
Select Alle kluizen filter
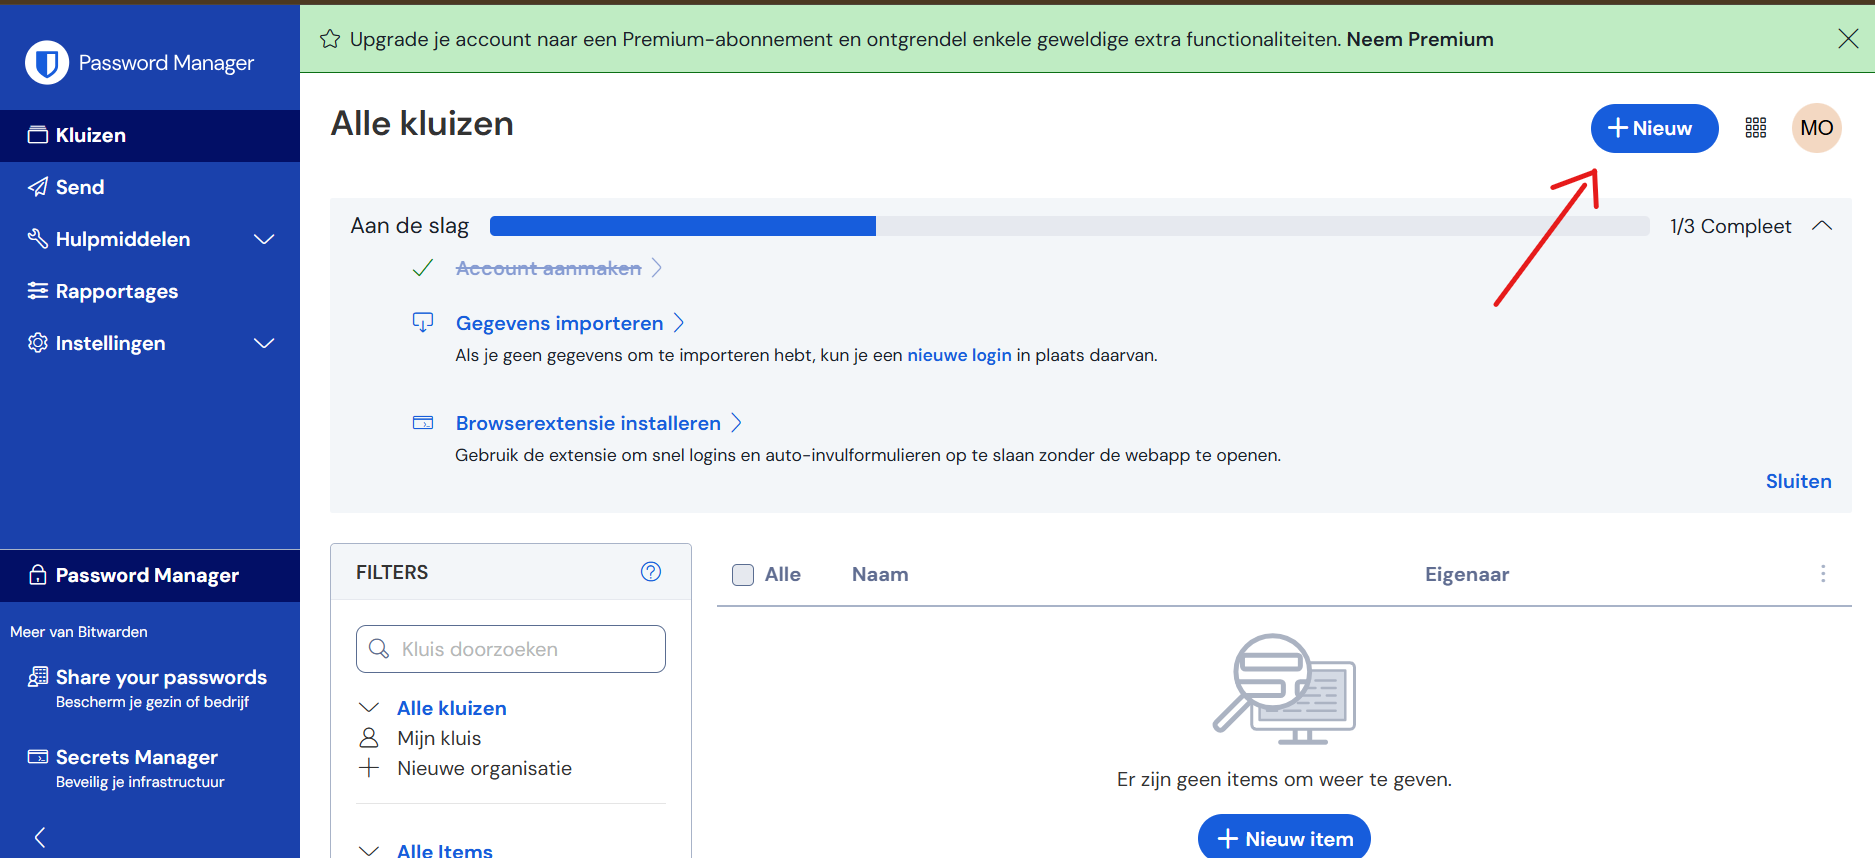(452, 708)
